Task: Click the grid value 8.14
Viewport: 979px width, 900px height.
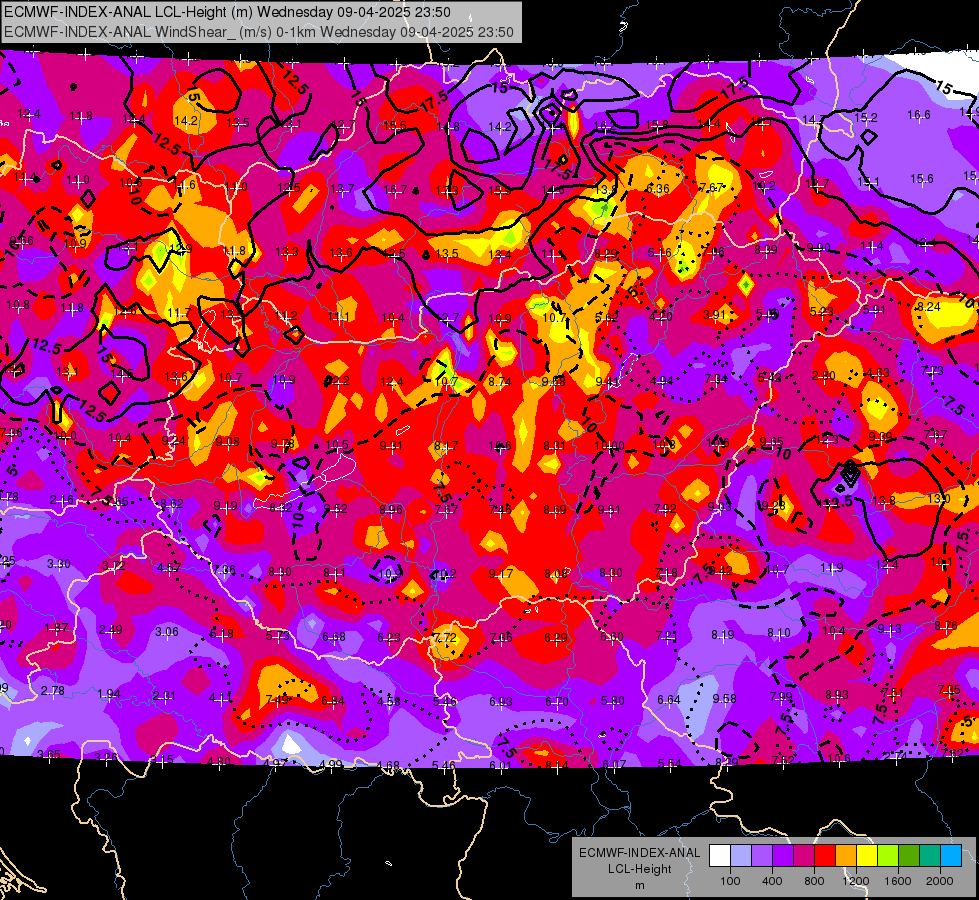Action: point(556,764)
